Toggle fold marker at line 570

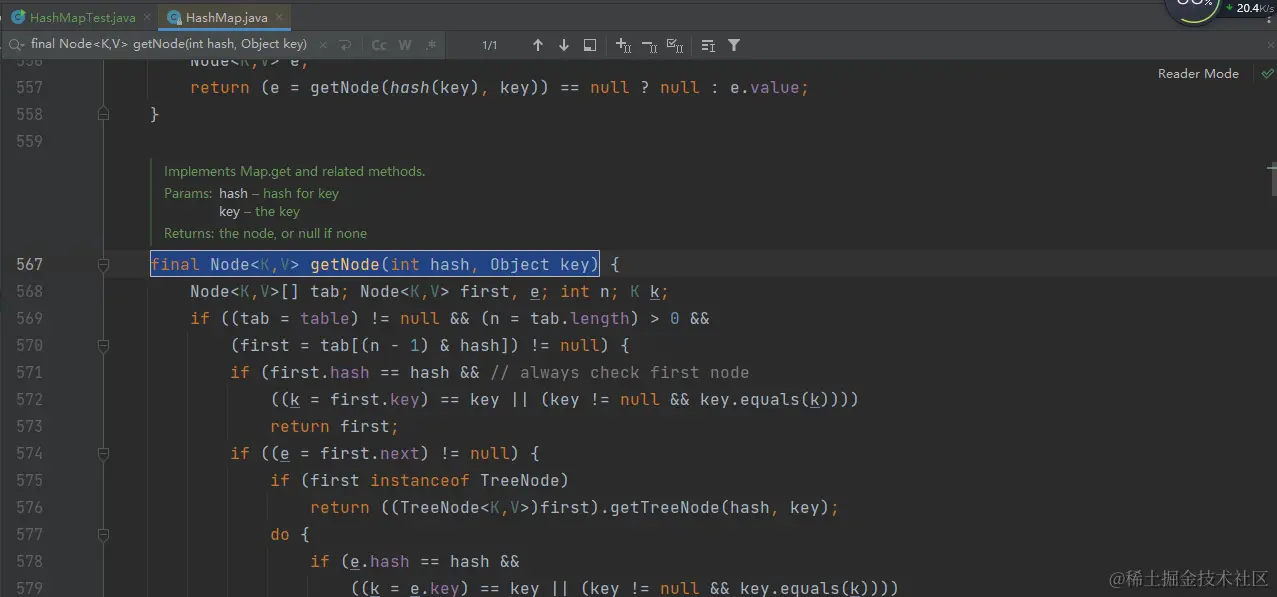pos(103,346)
